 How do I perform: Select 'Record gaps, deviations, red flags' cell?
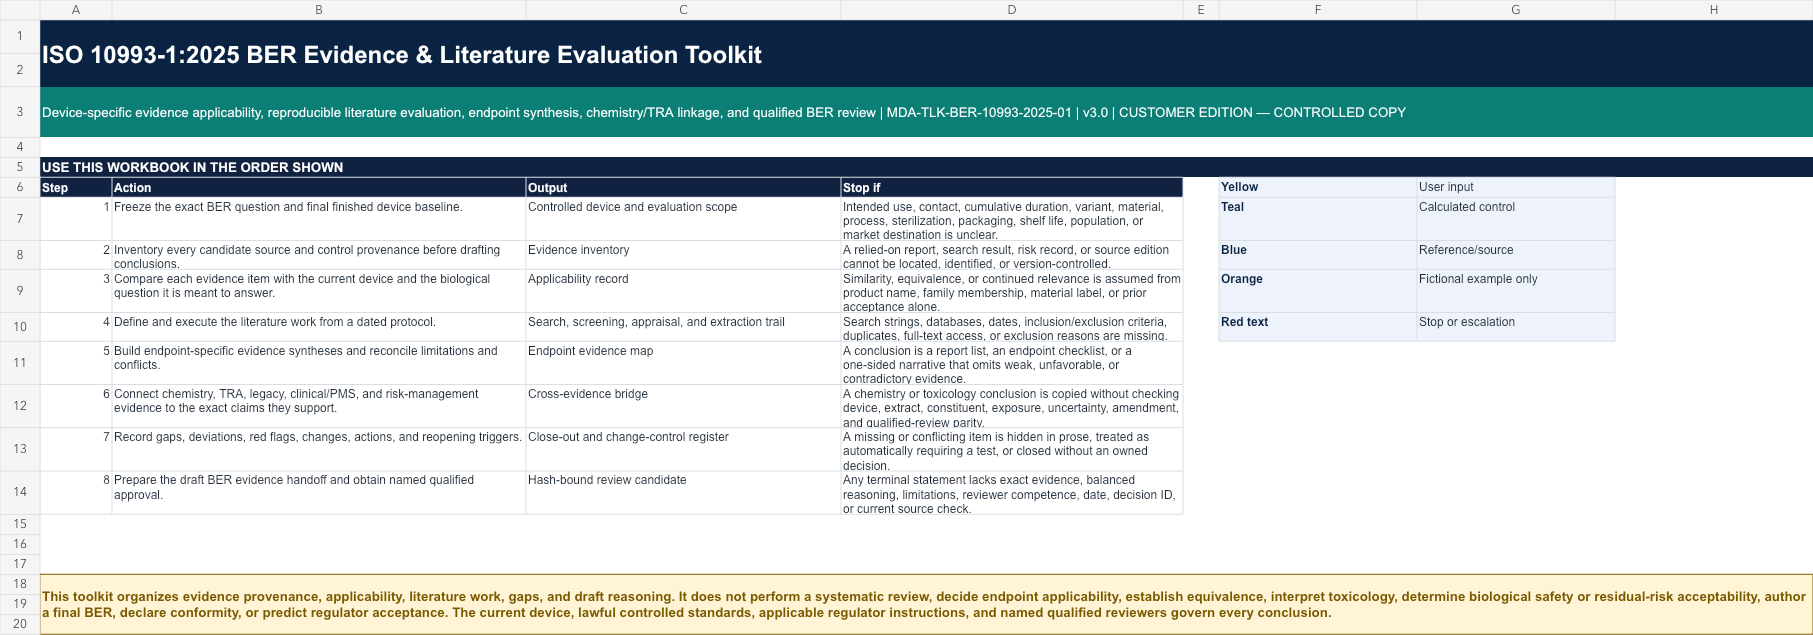point(319,449)
